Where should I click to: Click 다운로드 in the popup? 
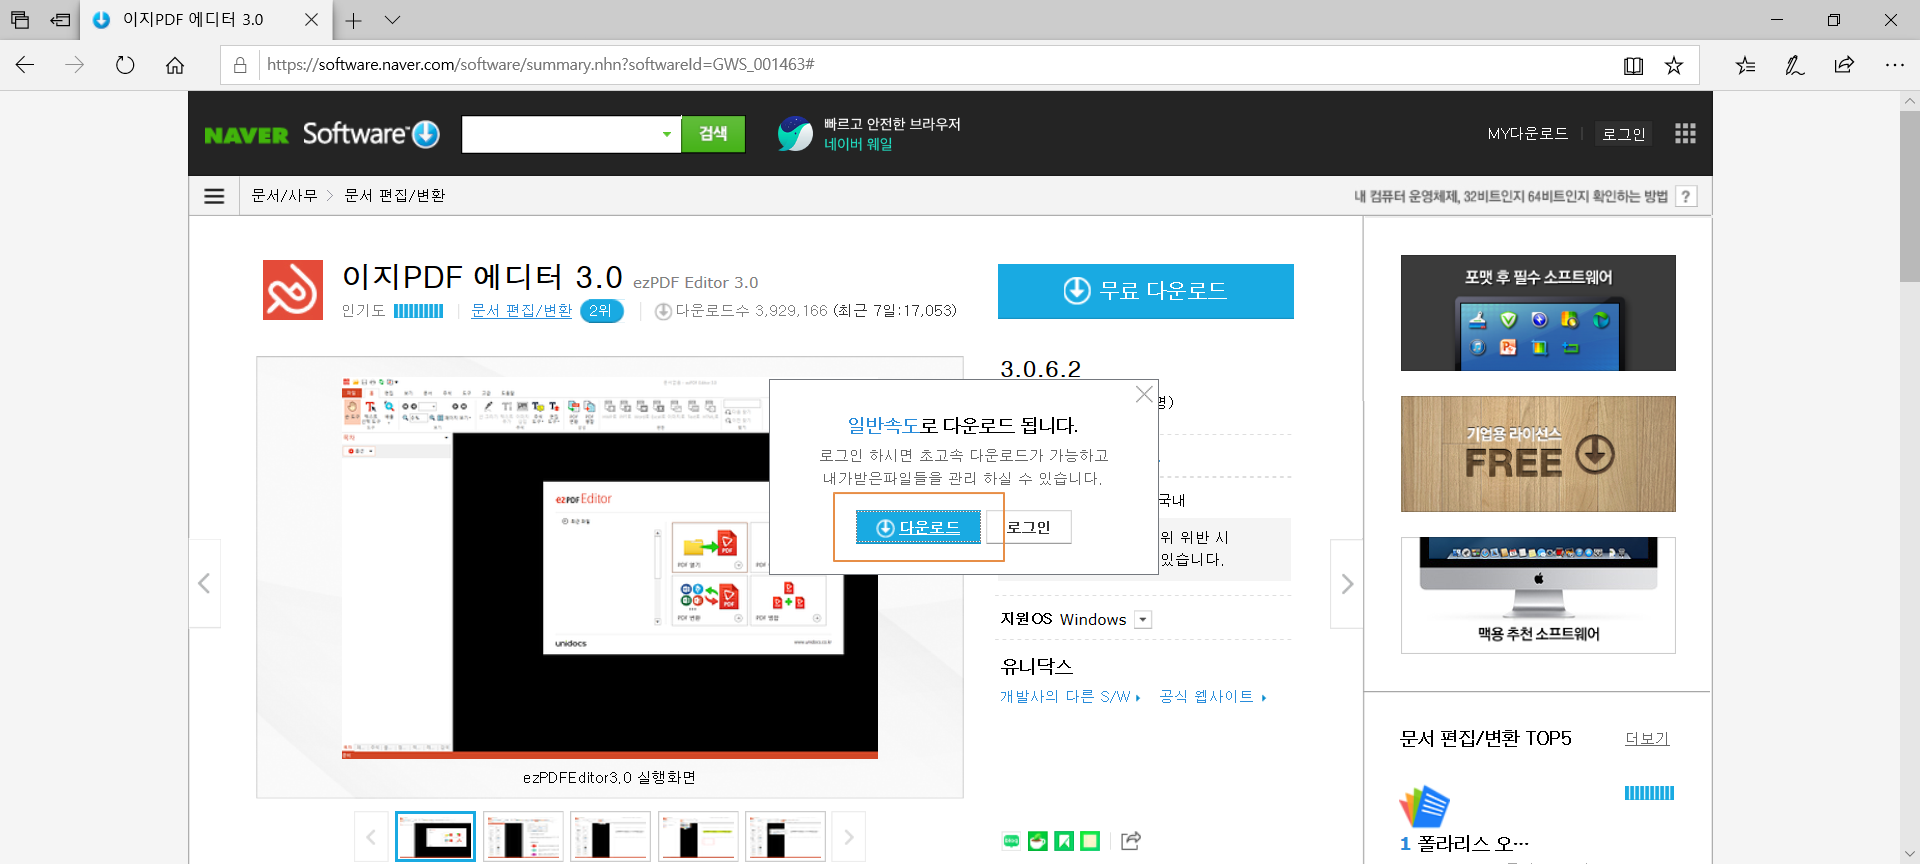click(918, 527)
